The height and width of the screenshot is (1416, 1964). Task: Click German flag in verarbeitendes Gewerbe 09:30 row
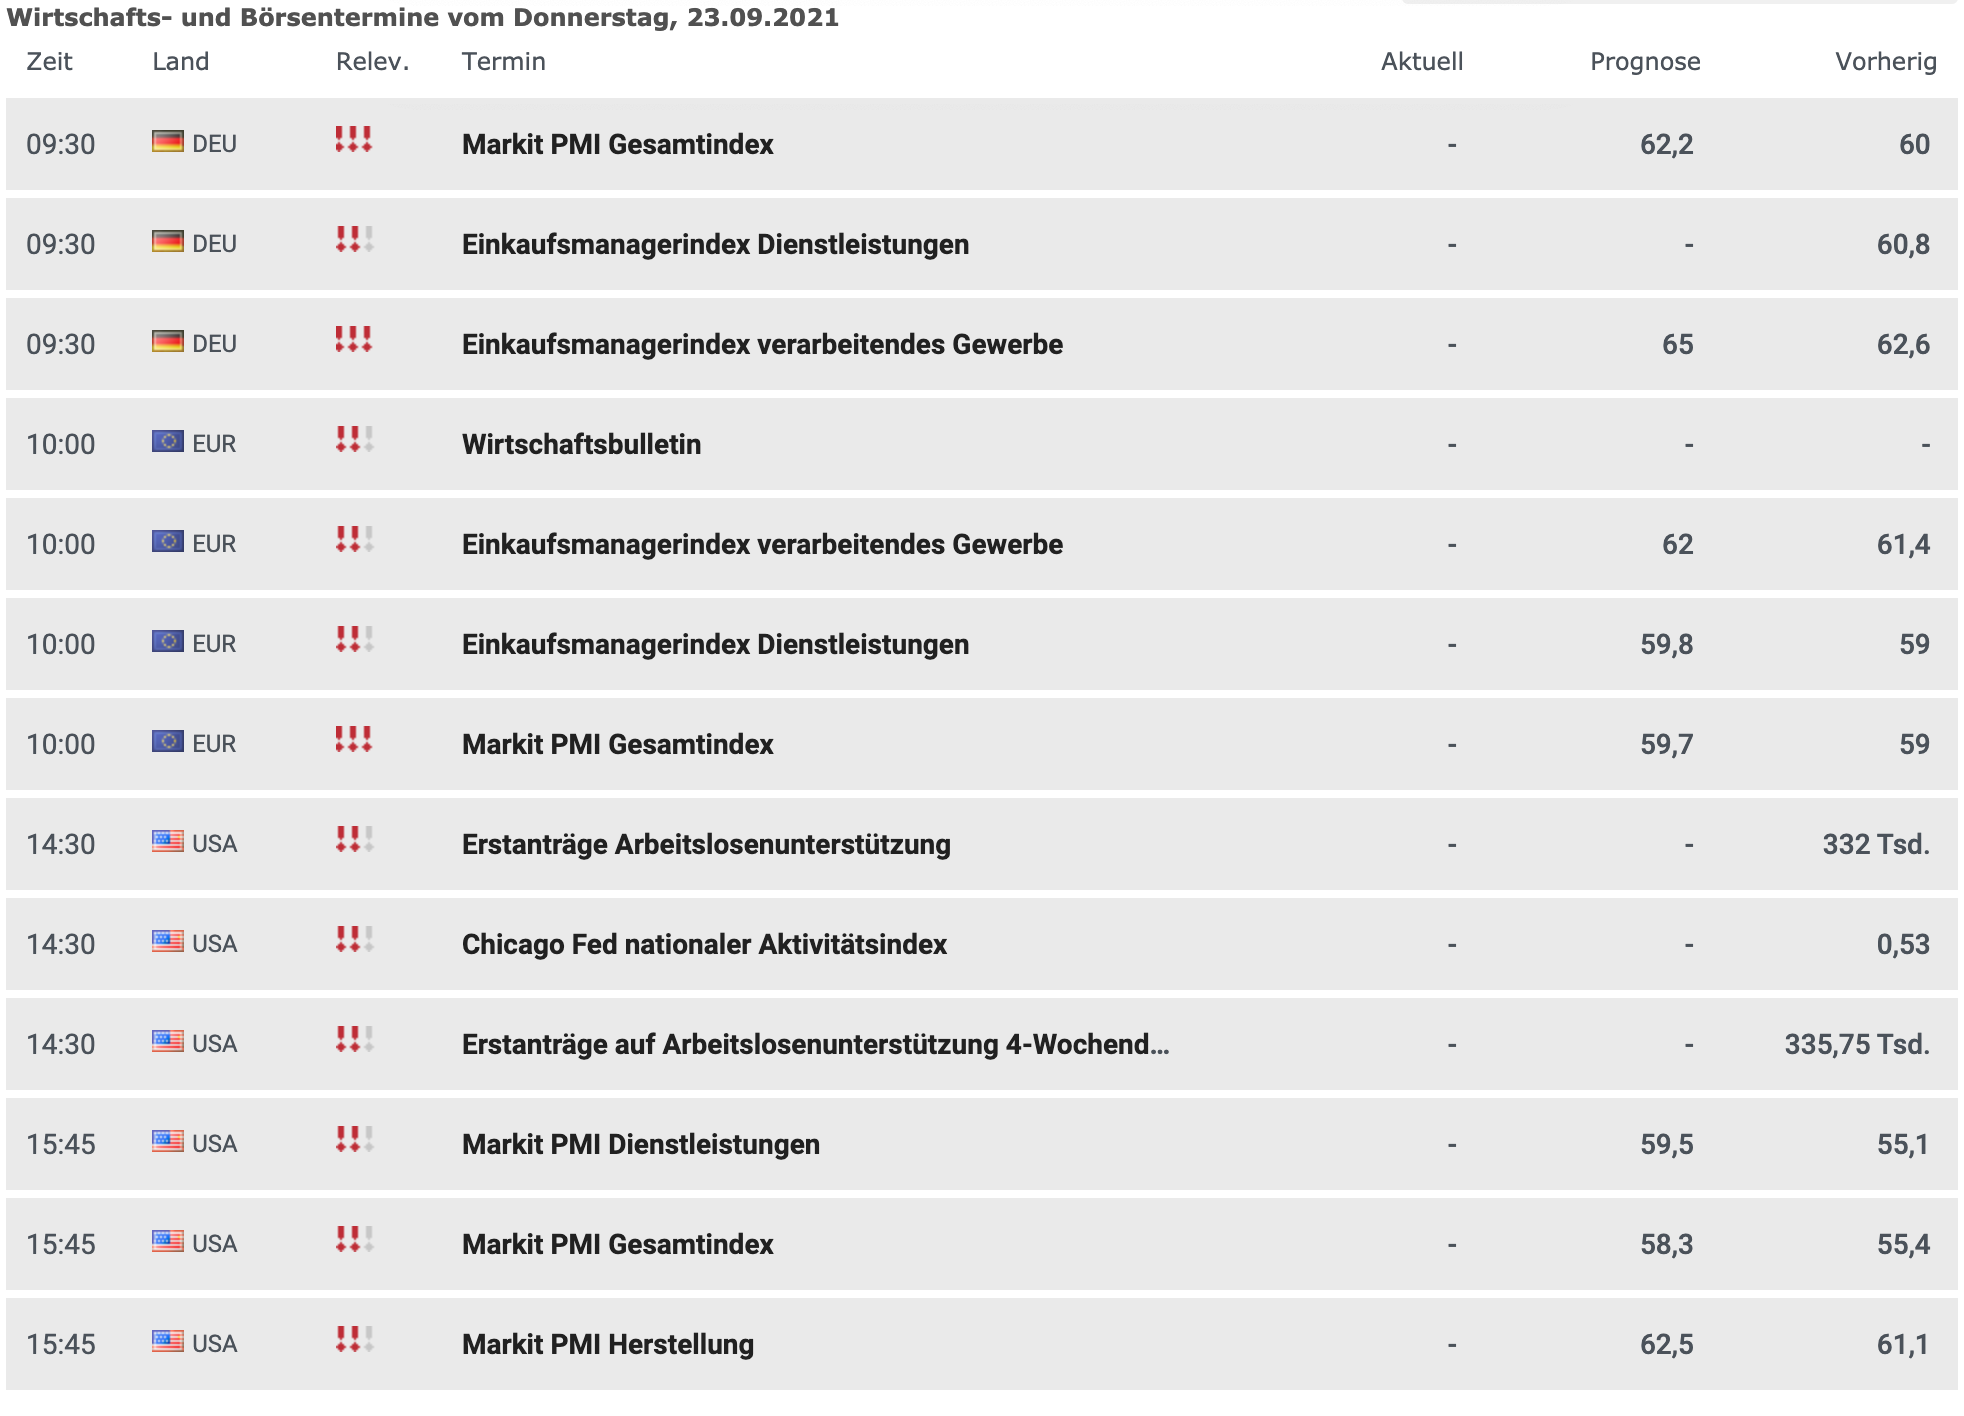(168, 342)
